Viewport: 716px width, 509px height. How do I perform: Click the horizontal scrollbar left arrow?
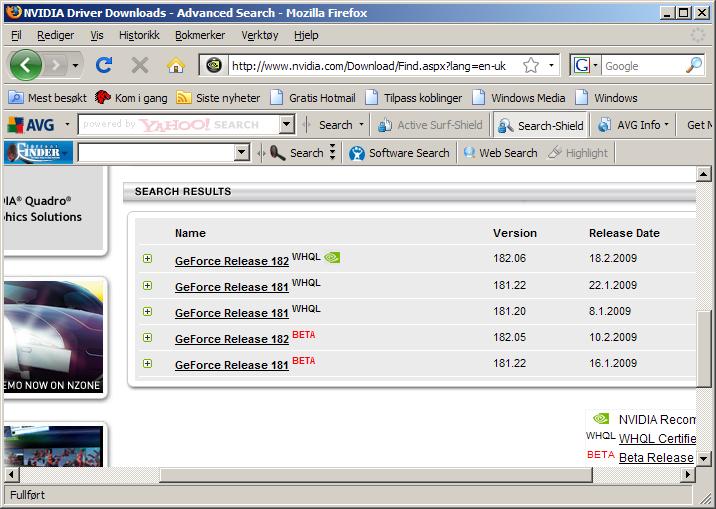pos(11,475)
